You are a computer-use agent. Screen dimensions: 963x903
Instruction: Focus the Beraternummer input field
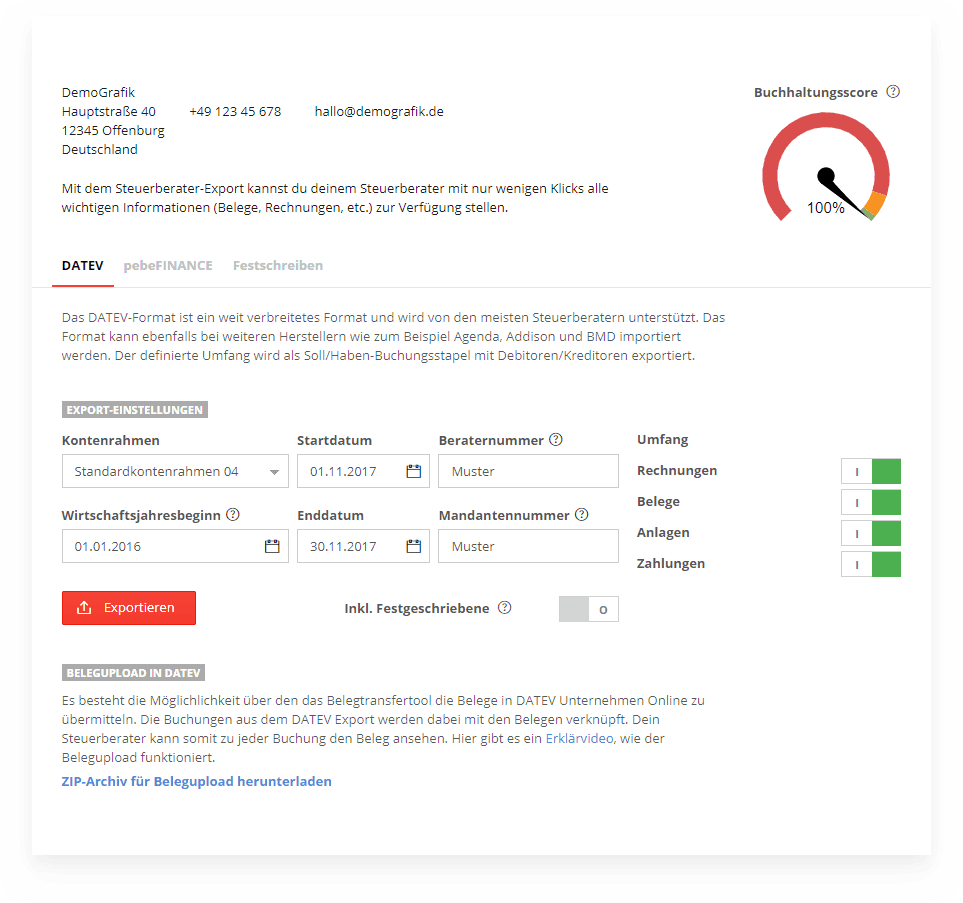pos(528,471)
